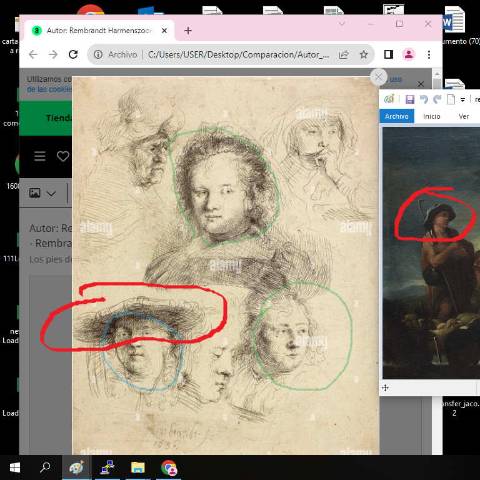Click the address bar URL field
This screenshot has width=480, height=480.
pos(238,54)
